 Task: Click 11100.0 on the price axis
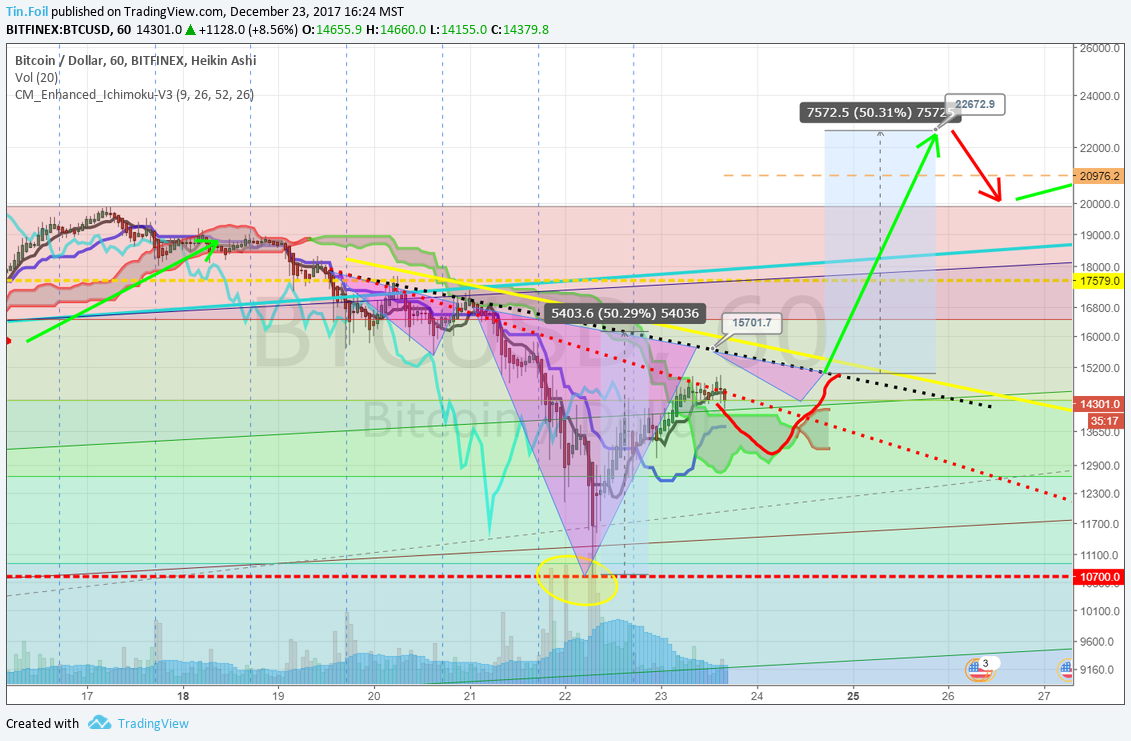tap(1100, 556)
